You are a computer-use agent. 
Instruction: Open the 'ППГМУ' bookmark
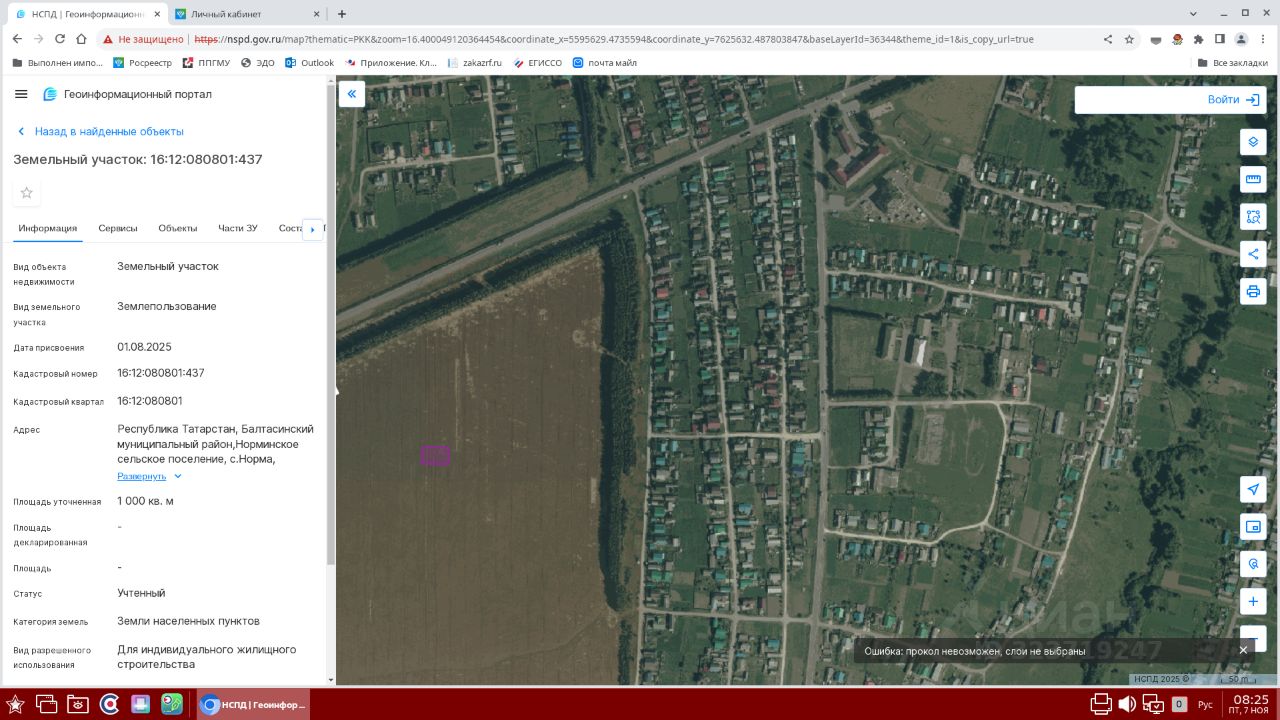(206, 63)
